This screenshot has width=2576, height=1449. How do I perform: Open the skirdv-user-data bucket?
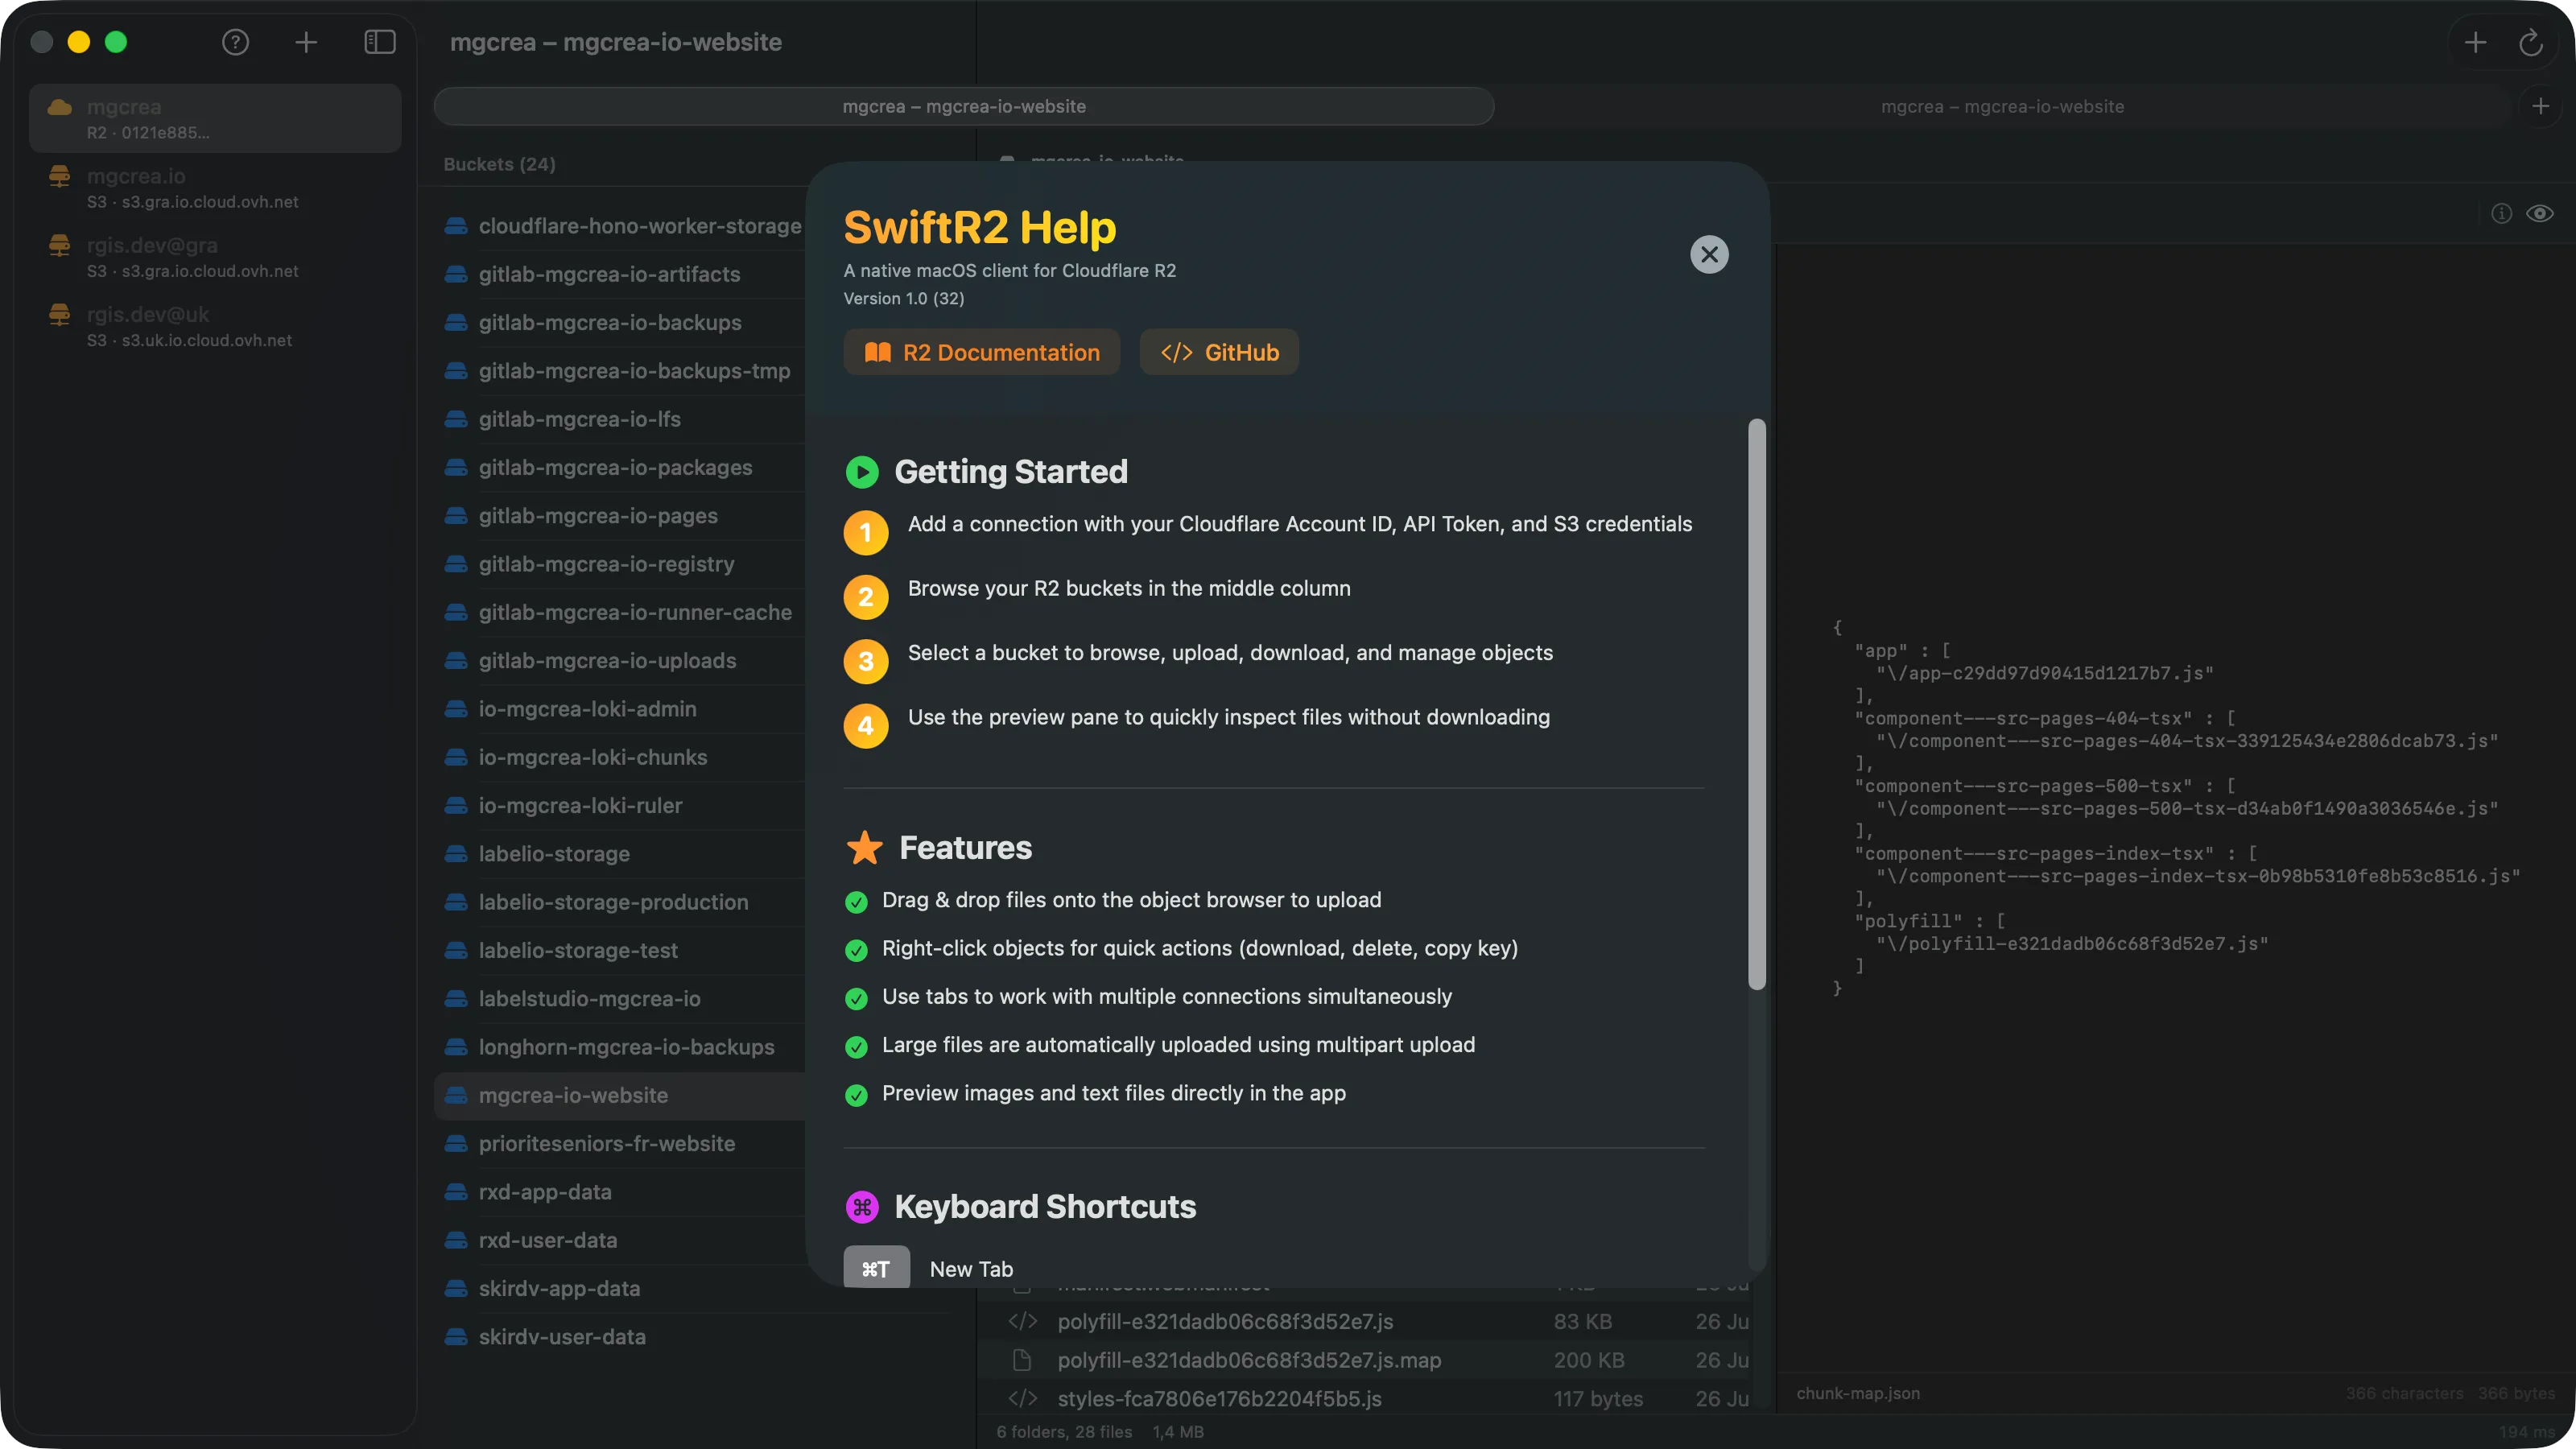[561, 1336]
